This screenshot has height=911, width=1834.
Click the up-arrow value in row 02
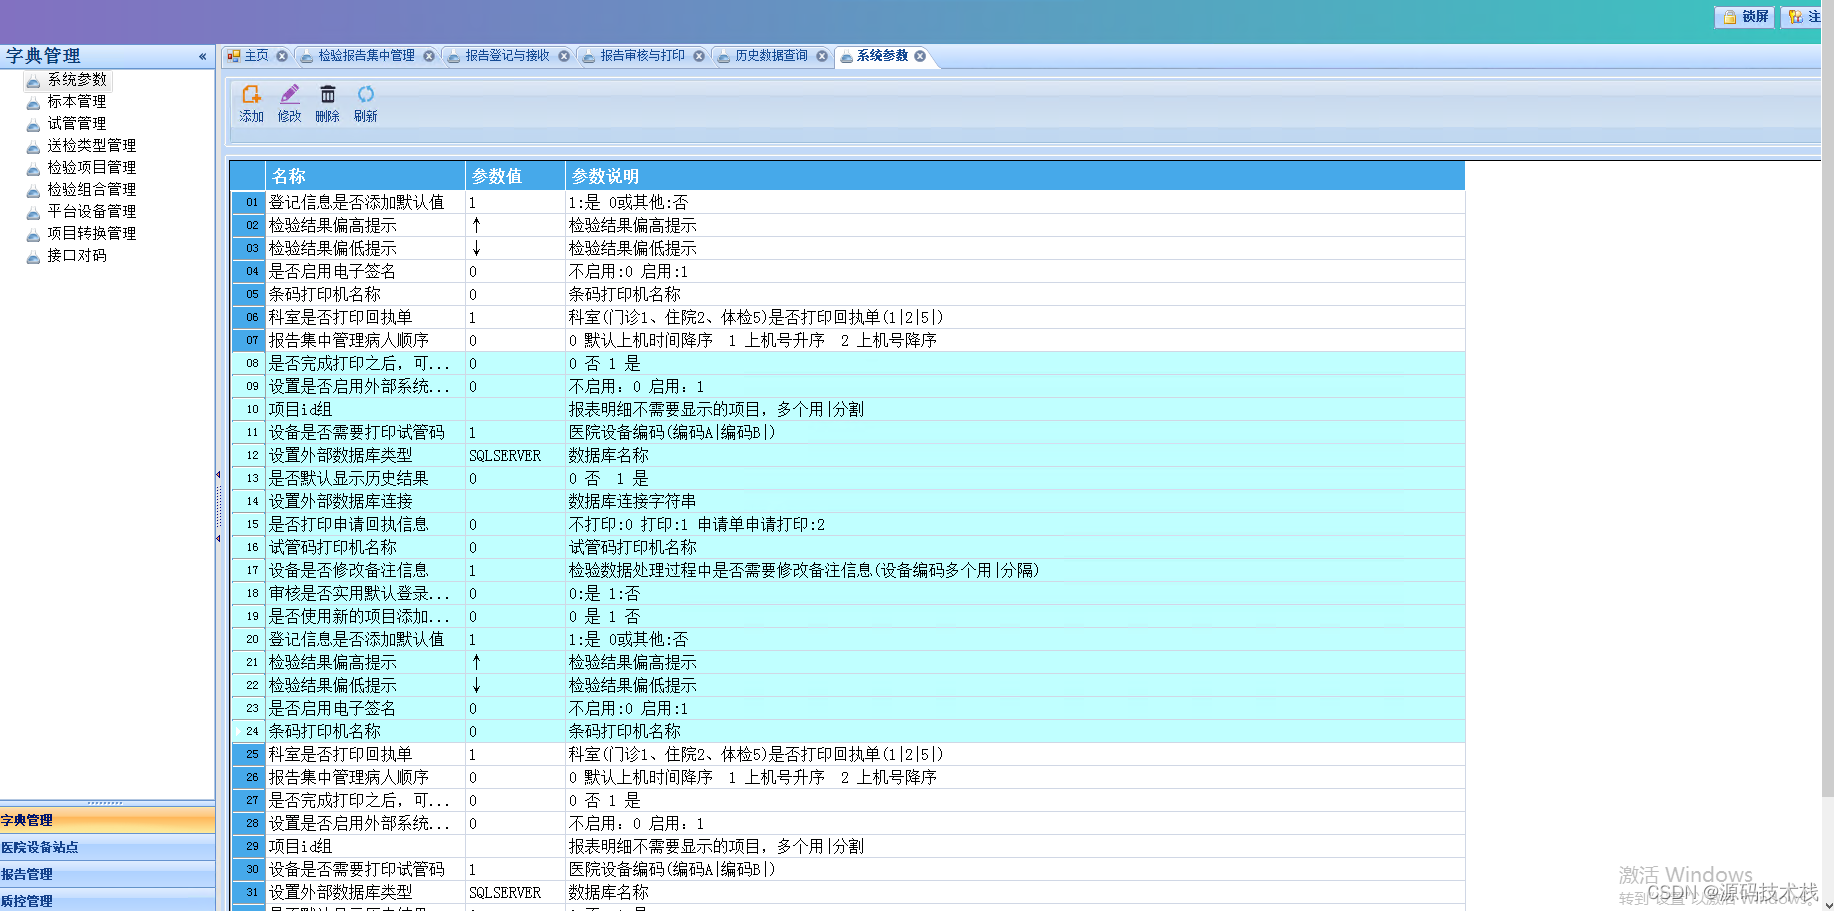point(476,225)
